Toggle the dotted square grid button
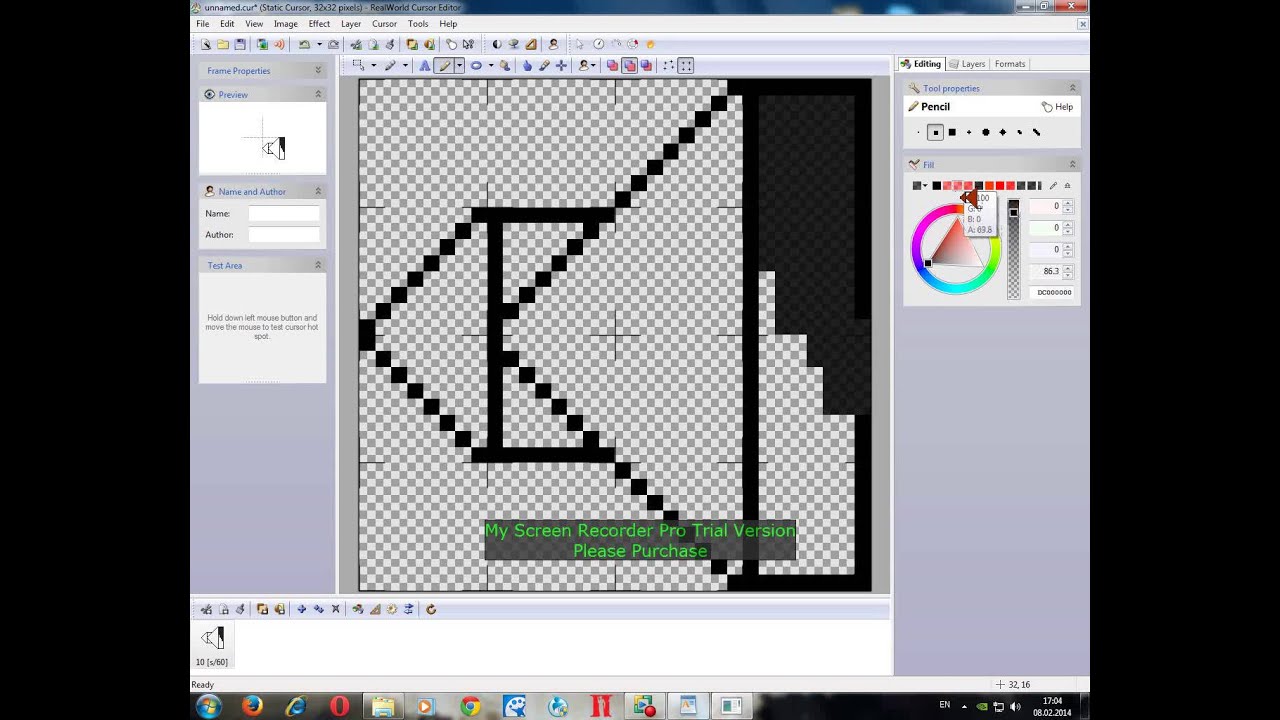The width and height of the screenshot is (1280, 720). [x=686, y=65]
